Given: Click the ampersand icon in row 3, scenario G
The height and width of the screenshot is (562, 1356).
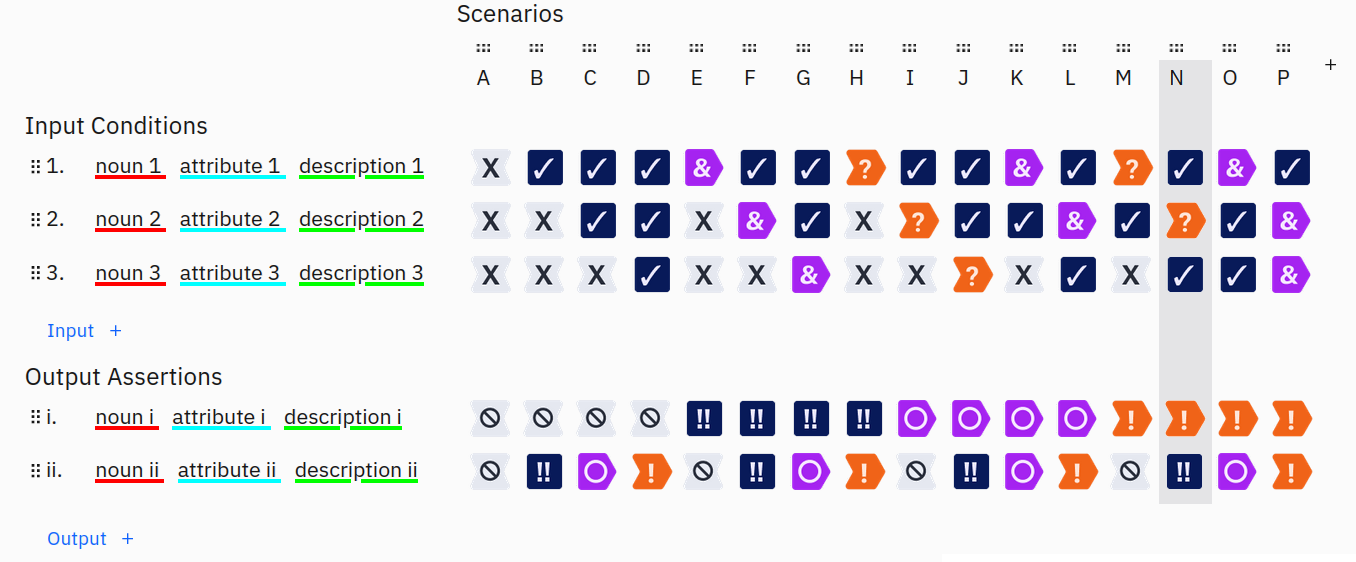Looking at the screenshot, I should pyautogui.click(x=811, y=275).
